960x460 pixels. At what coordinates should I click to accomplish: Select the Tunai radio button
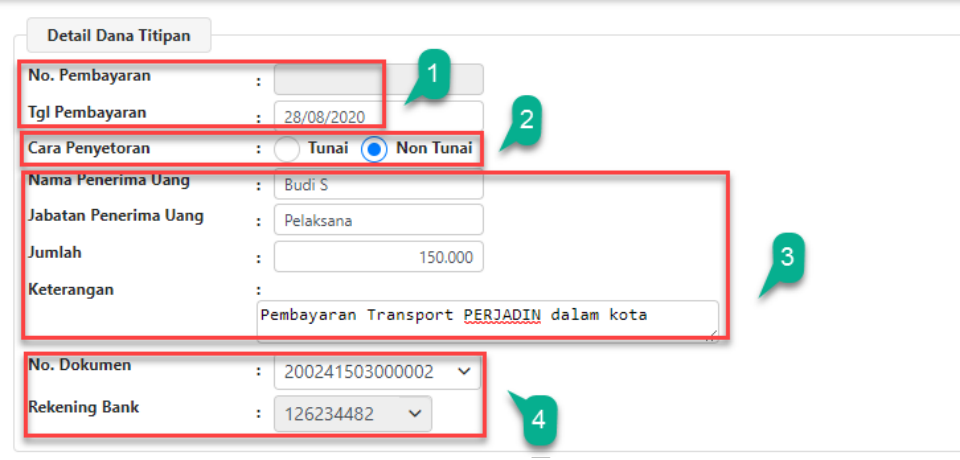coord(287,149)
